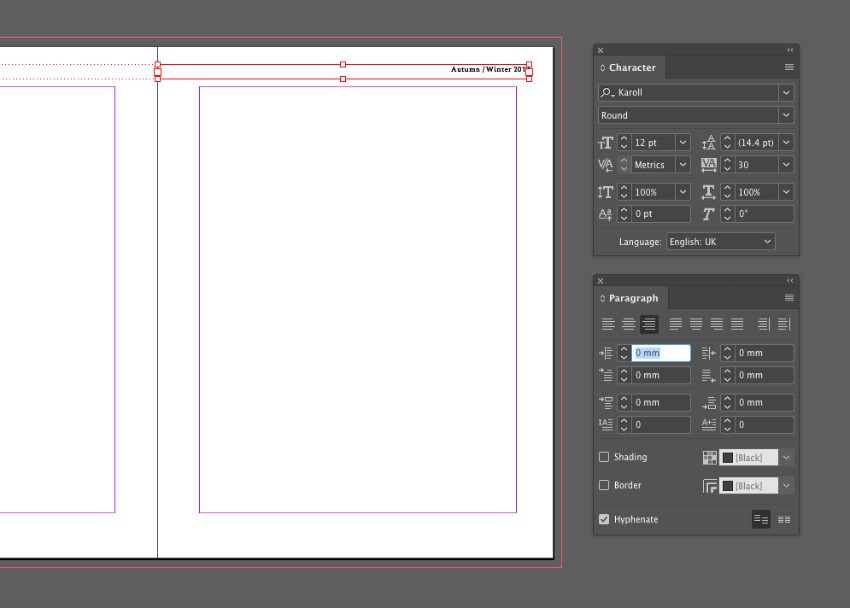Click the leading icon
The image size is (850, 608).
click(709, 143)
